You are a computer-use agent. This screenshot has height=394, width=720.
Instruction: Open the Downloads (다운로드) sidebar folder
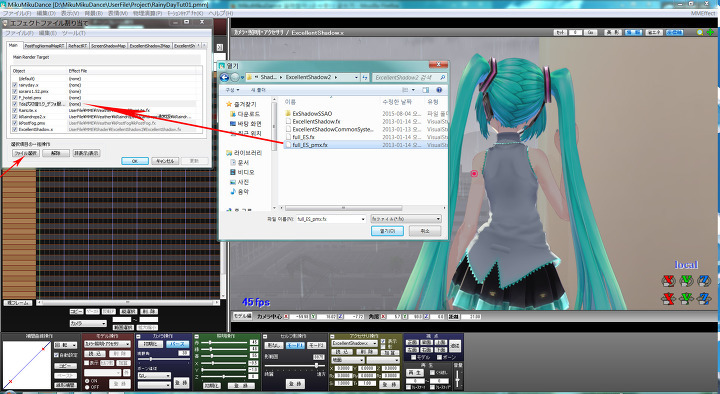245,114
